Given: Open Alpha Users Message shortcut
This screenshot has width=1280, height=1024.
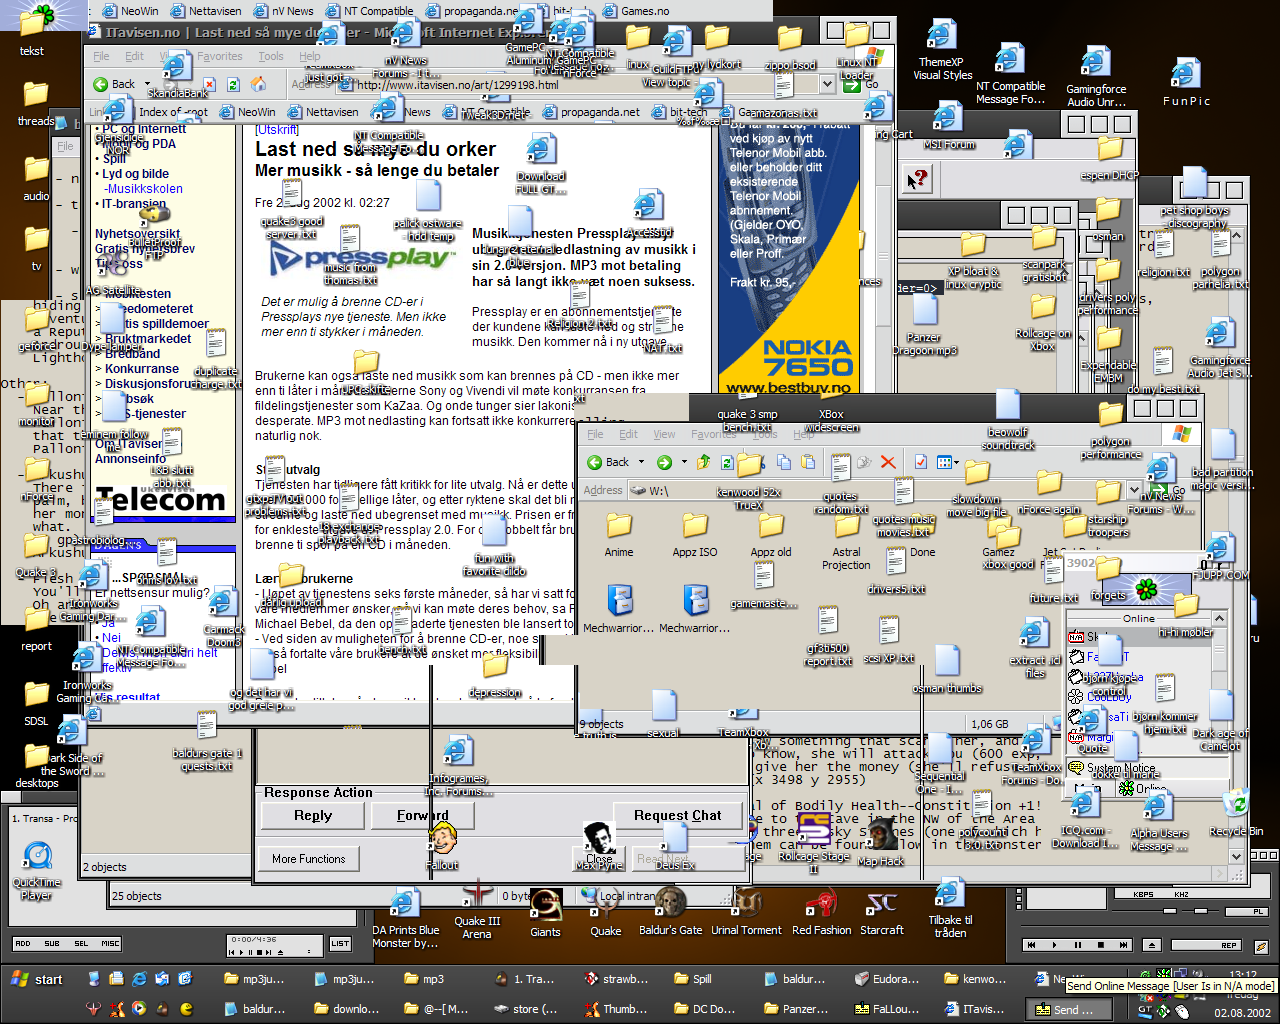Looking at the screenshot, I should pyautogui.click(x=1159, y=823).
